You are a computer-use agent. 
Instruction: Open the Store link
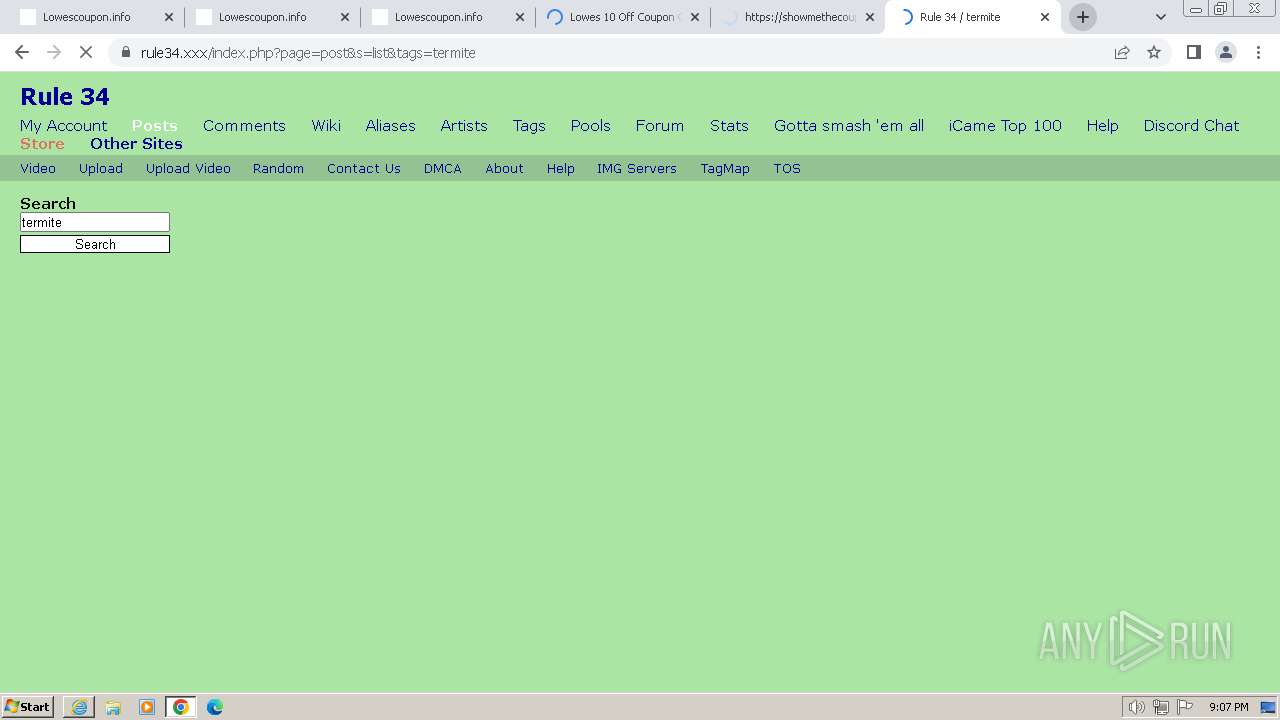pyautogui.click(x=42, y=143)
